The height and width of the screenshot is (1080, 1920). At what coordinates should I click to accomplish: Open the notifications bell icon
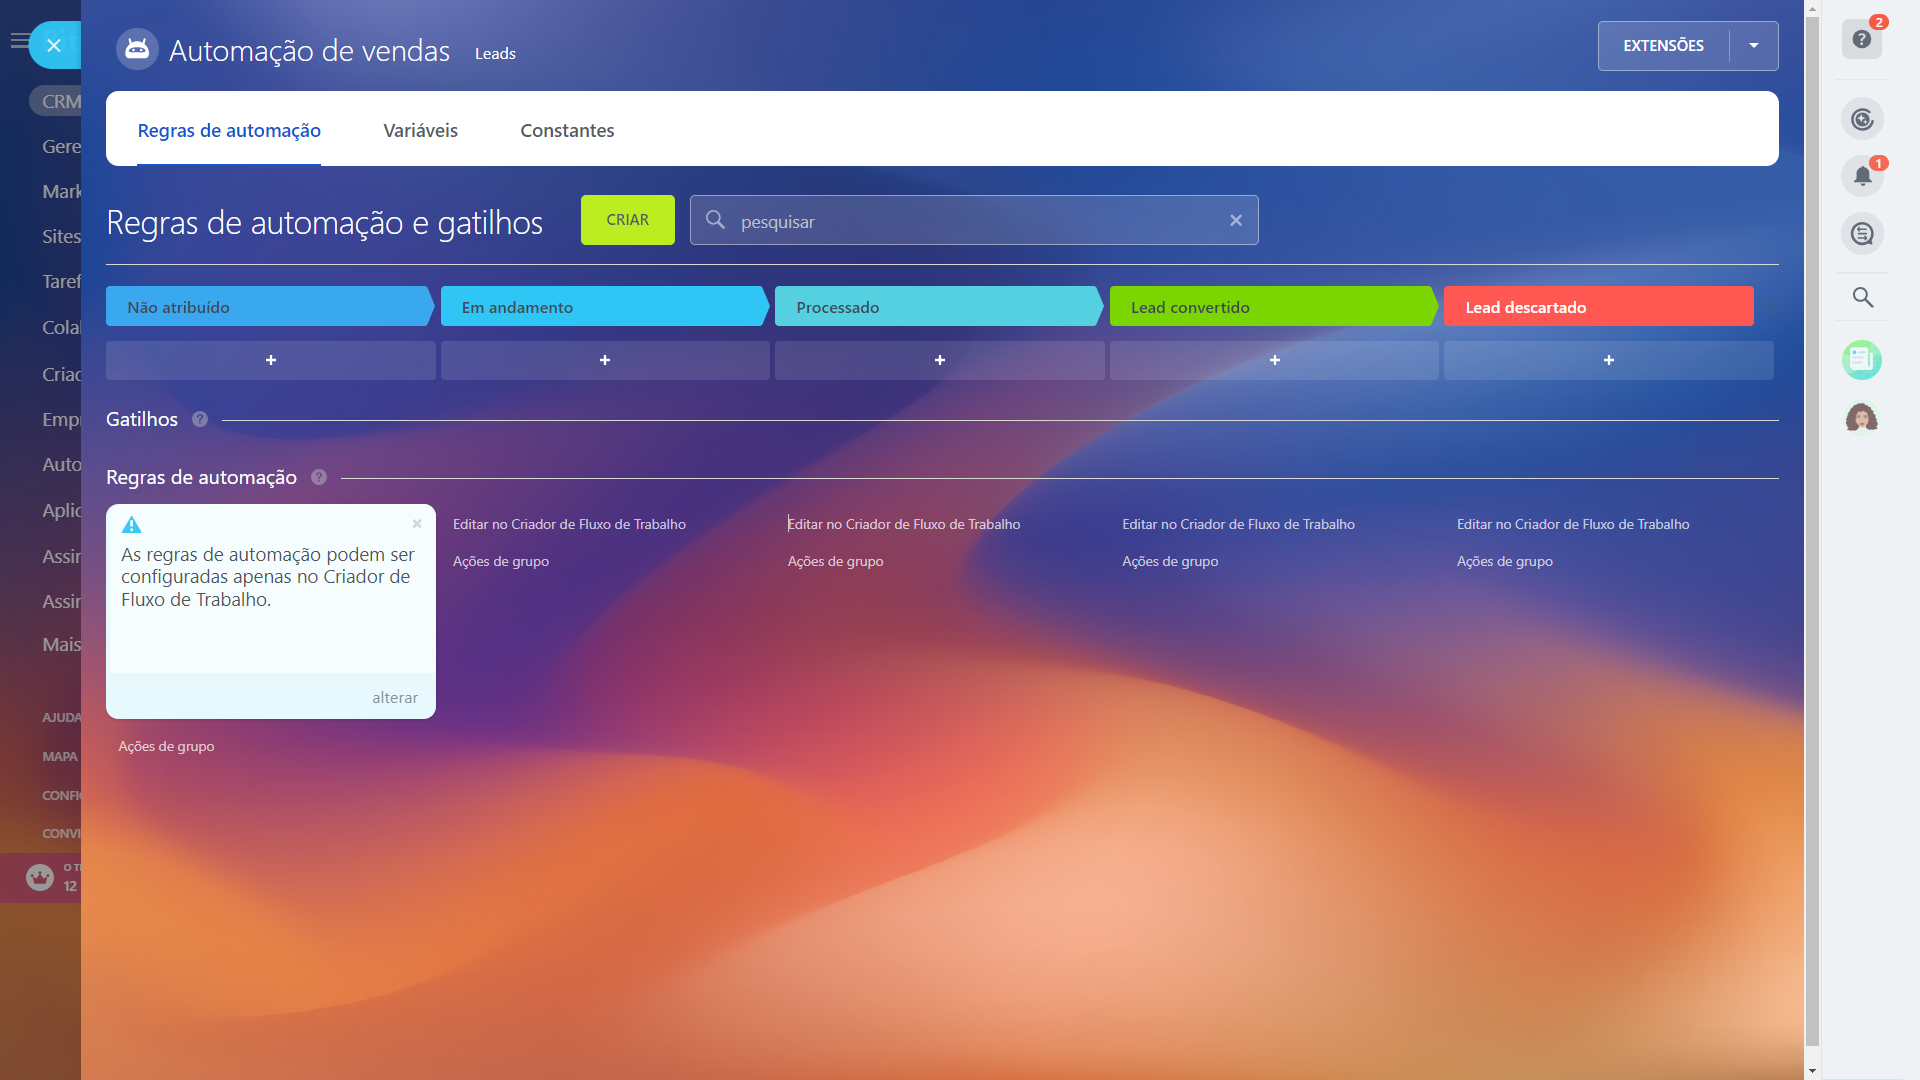[1861, 177]
